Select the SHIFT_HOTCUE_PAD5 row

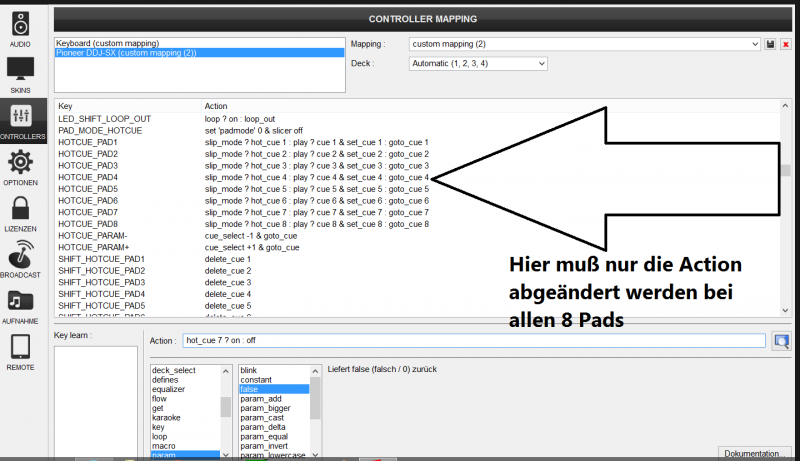point(417,306)
